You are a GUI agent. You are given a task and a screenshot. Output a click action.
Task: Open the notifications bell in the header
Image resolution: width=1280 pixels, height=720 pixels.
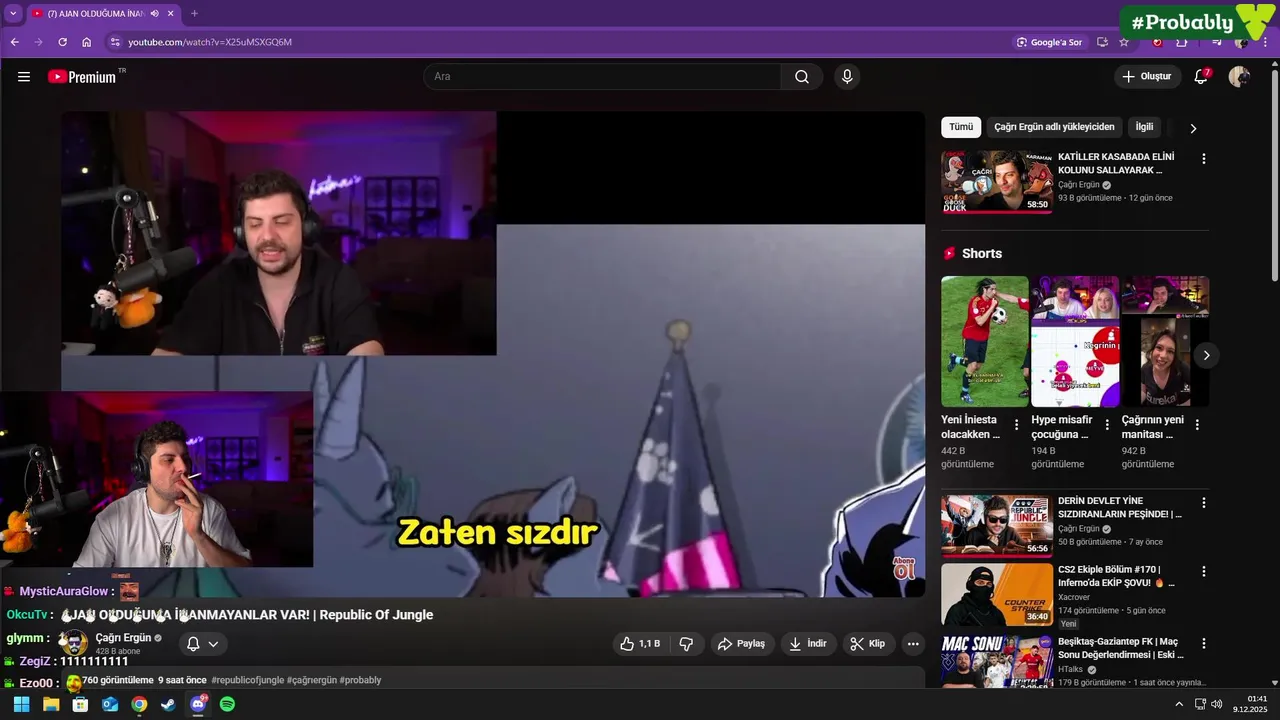1201,77
